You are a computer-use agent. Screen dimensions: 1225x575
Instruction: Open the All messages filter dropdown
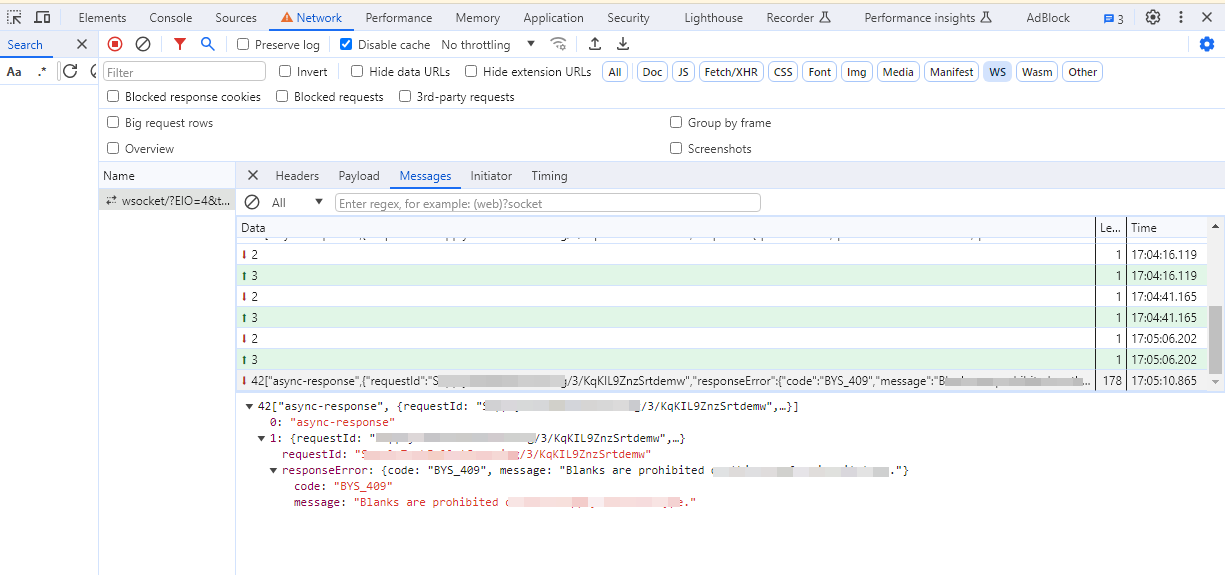pyautogui.click(x=297, y=202)
